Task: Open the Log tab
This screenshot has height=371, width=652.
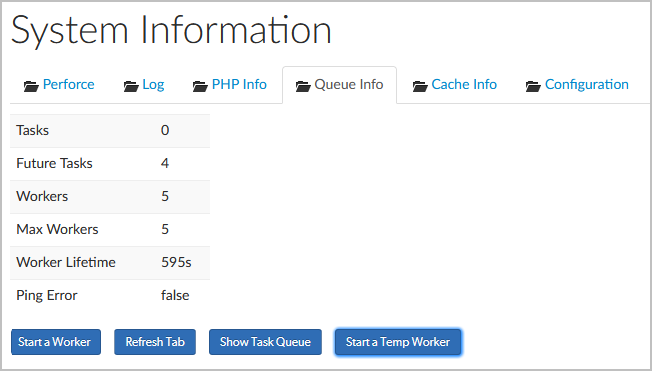Action: point(144,85)
